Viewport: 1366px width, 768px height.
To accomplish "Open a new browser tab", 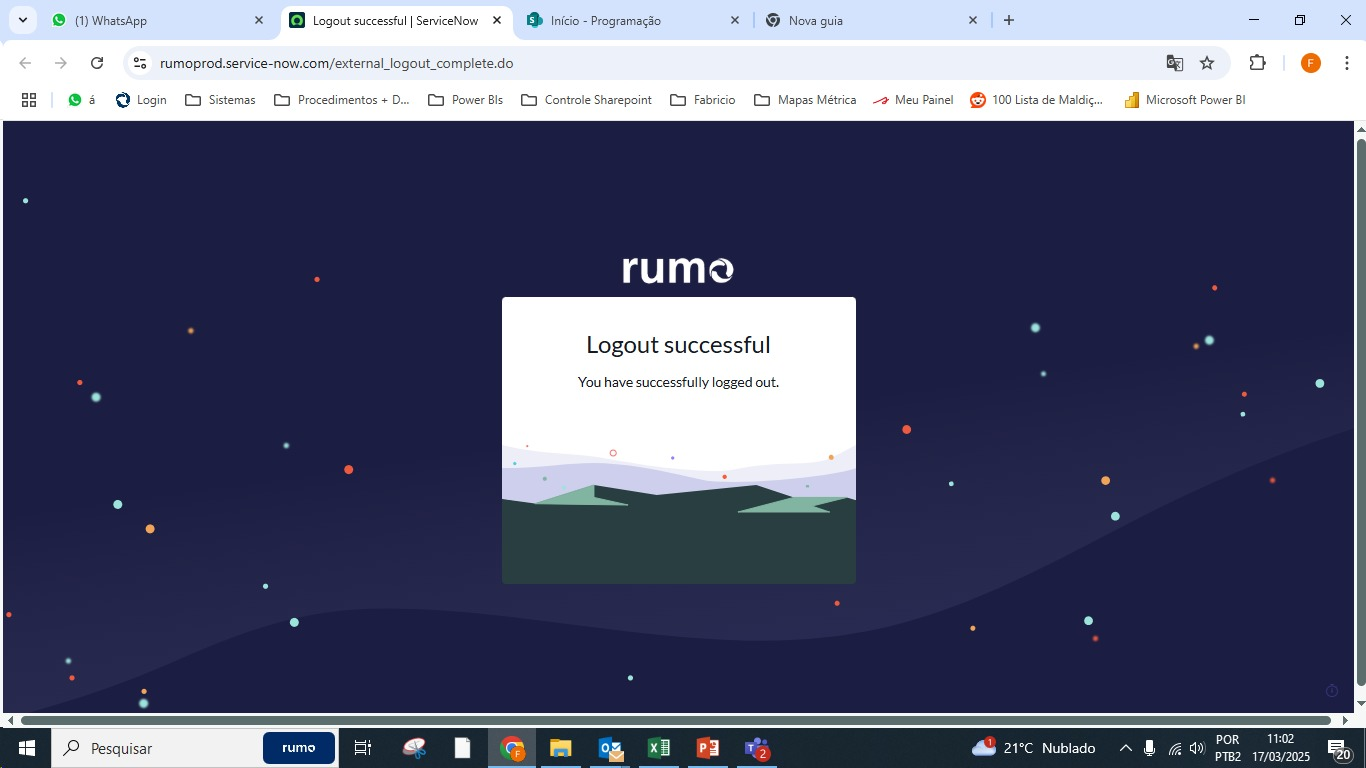I will point(1009,20).
